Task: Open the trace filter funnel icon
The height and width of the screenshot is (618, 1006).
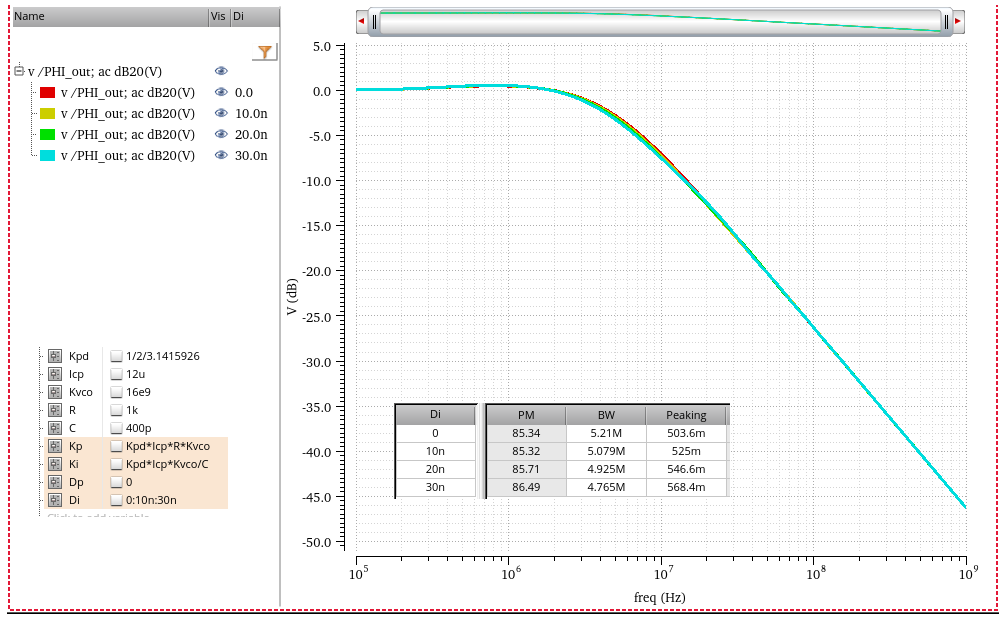Action: tap(265, 52)
